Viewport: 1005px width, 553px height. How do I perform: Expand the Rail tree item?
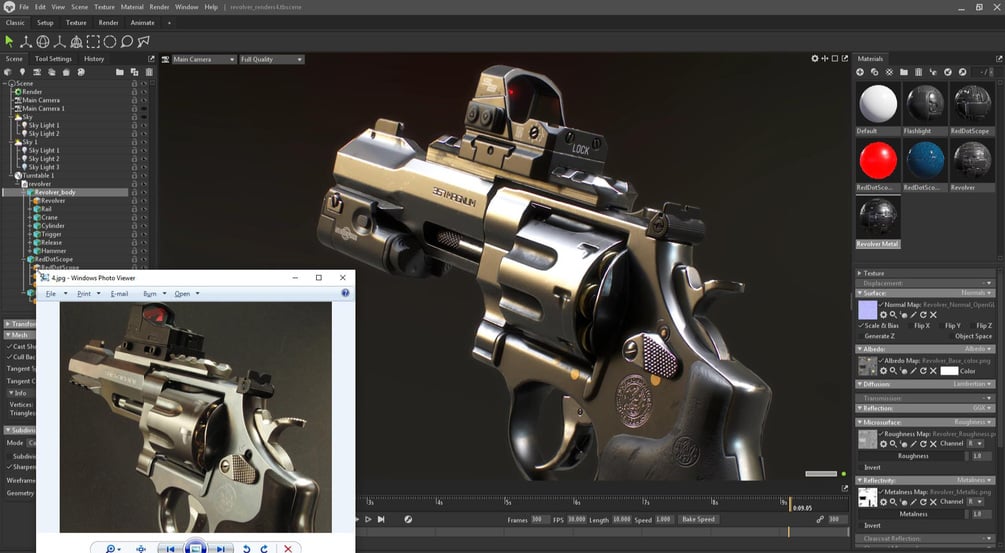[x=29, y=209]
